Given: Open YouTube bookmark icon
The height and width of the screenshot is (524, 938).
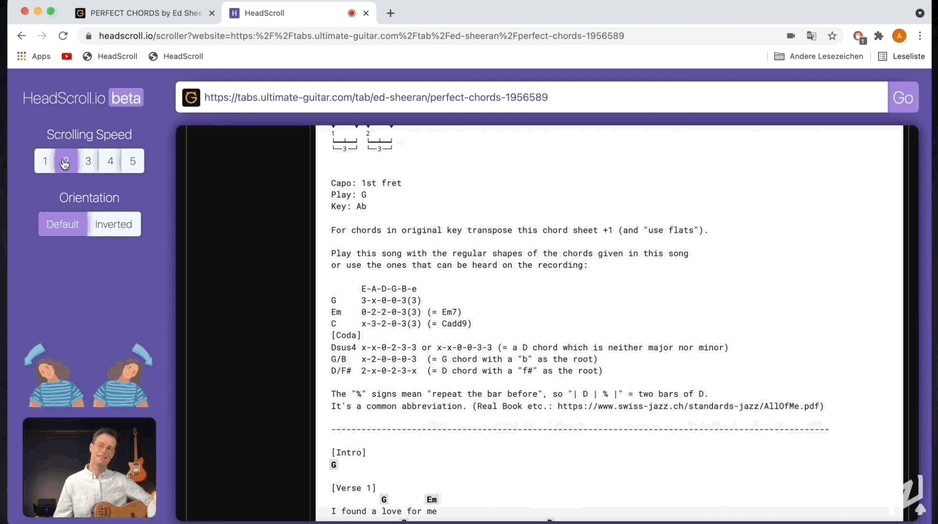Looking at the screenshot, I should click(x=66, y=56).
